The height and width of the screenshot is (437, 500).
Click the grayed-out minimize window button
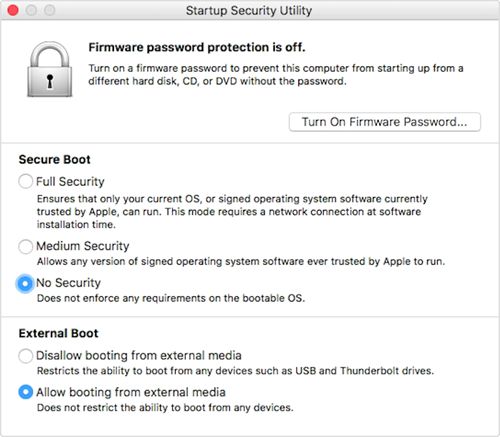click(x=31, y=10)
